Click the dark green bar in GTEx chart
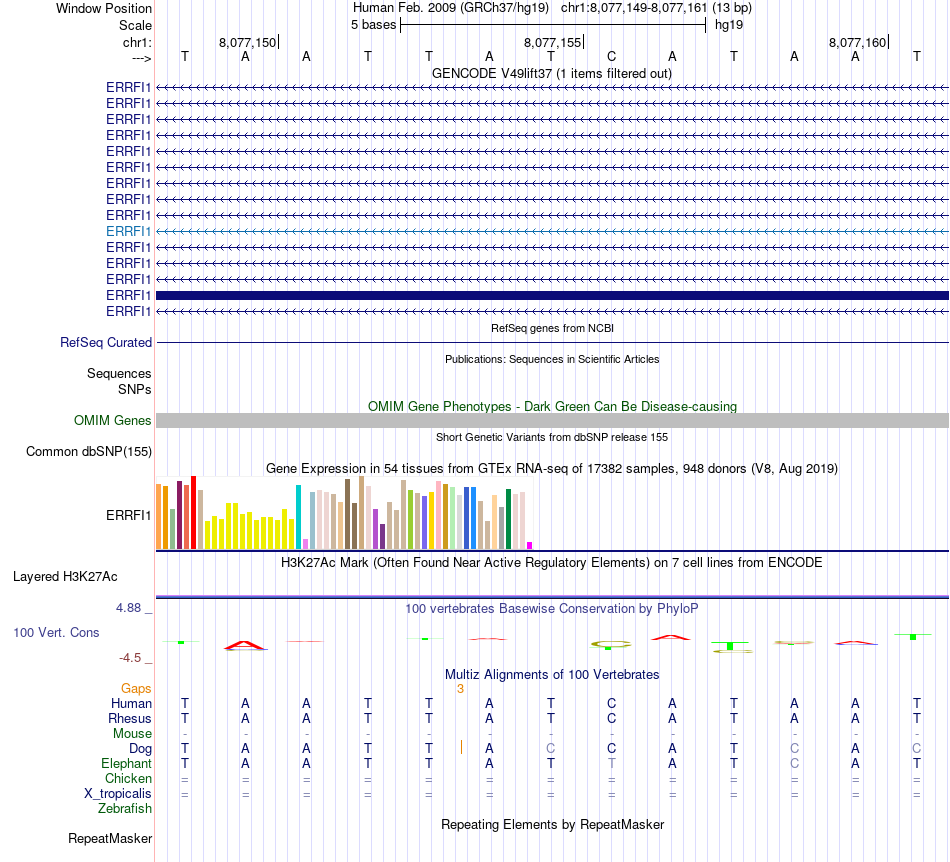The width and height of the screenshot is (950, 862). click(x=508, y=519)
